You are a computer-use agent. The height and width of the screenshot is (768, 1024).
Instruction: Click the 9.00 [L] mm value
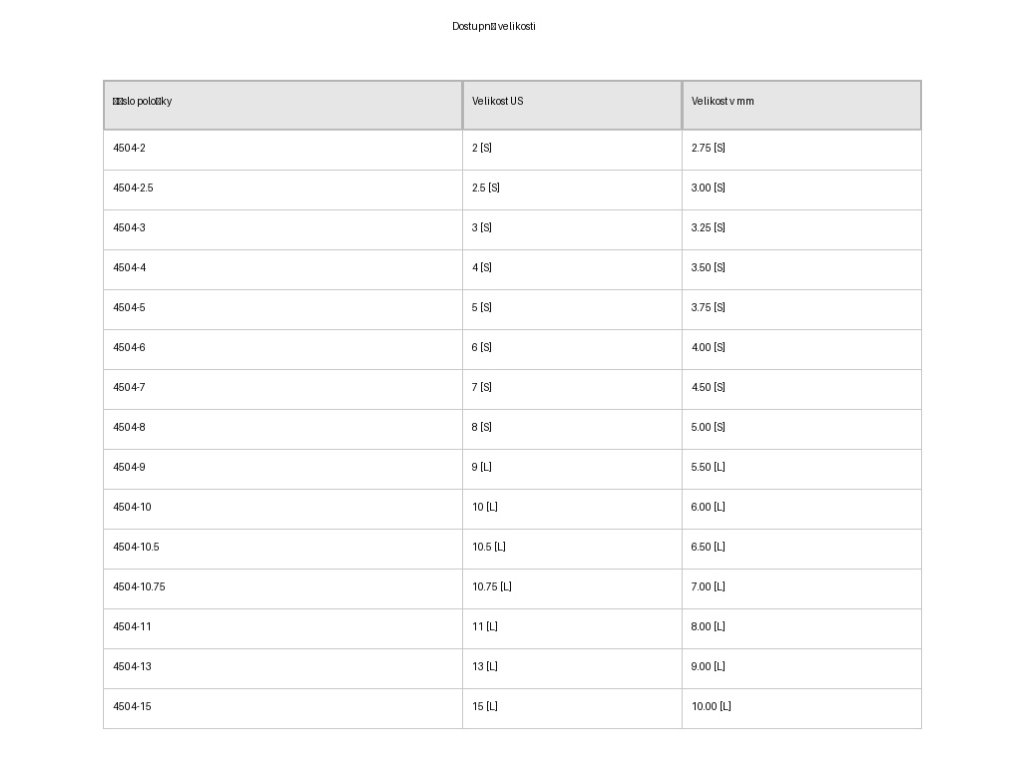coord(708,668)
